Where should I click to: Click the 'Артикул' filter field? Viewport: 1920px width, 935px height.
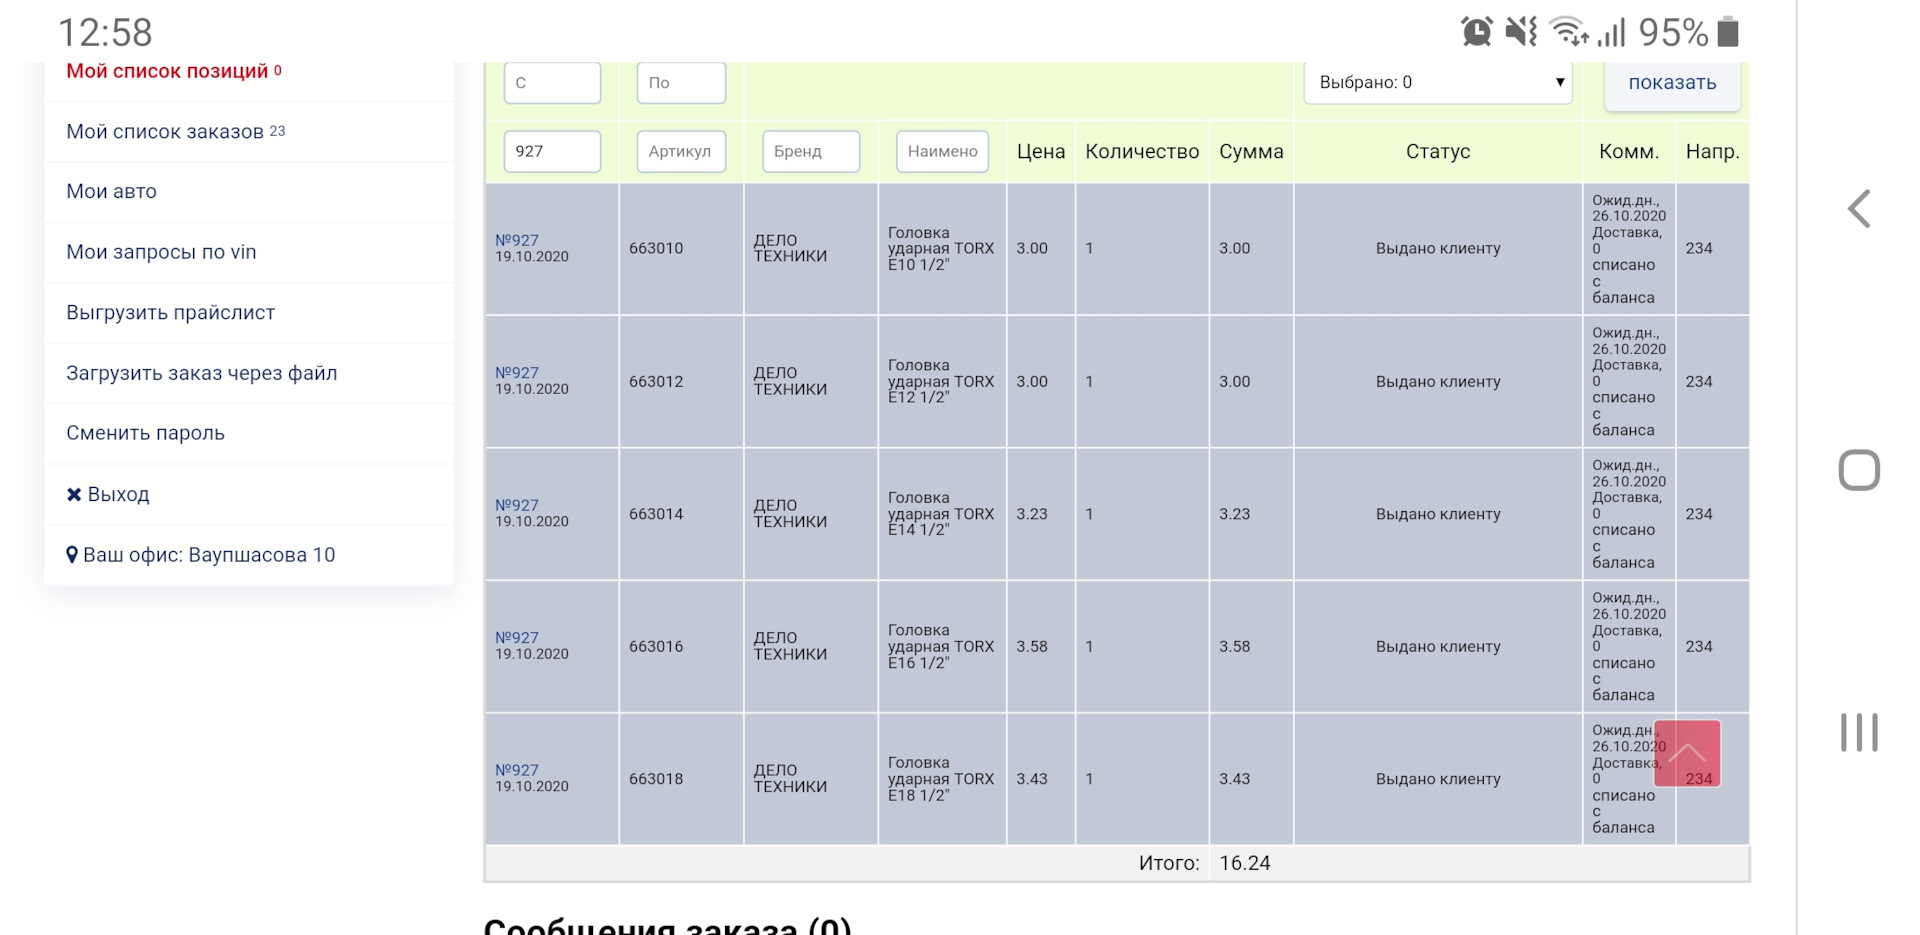coord(681,151)
